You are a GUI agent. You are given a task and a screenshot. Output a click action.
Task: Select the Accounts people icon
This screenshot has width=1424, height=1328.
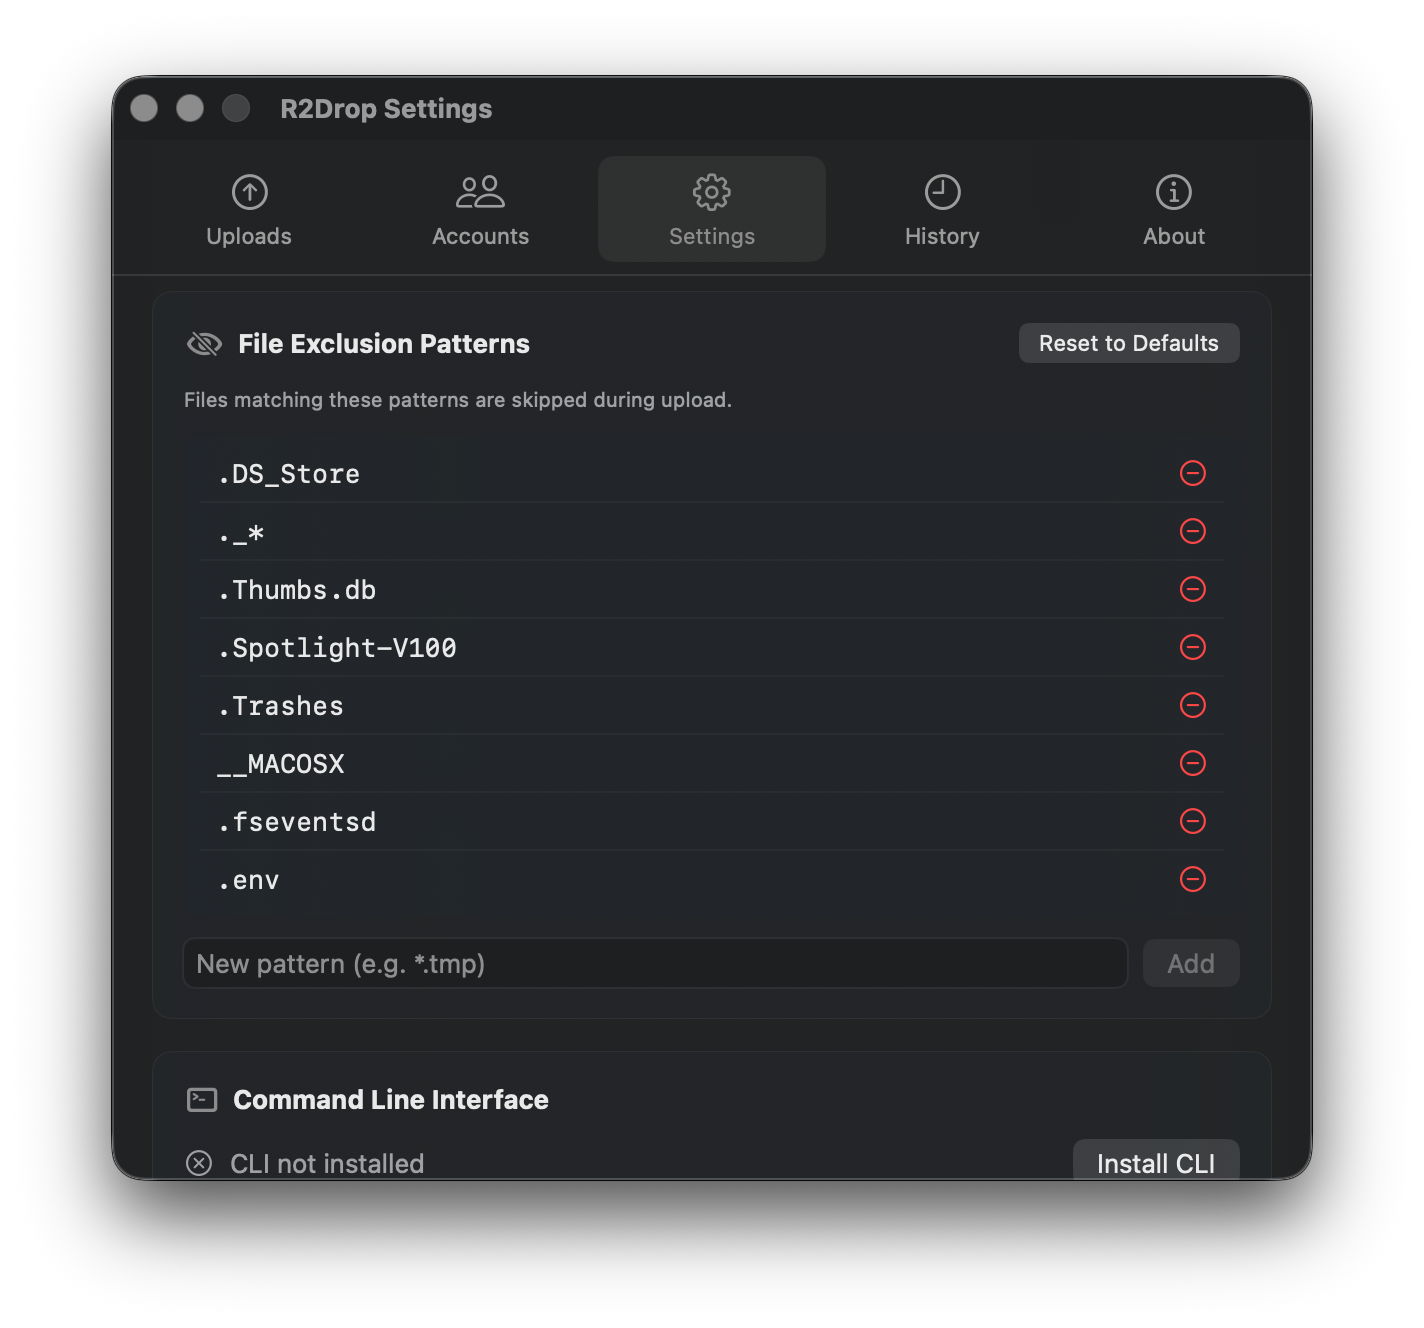pyautogui.click(x=480, y=192)
